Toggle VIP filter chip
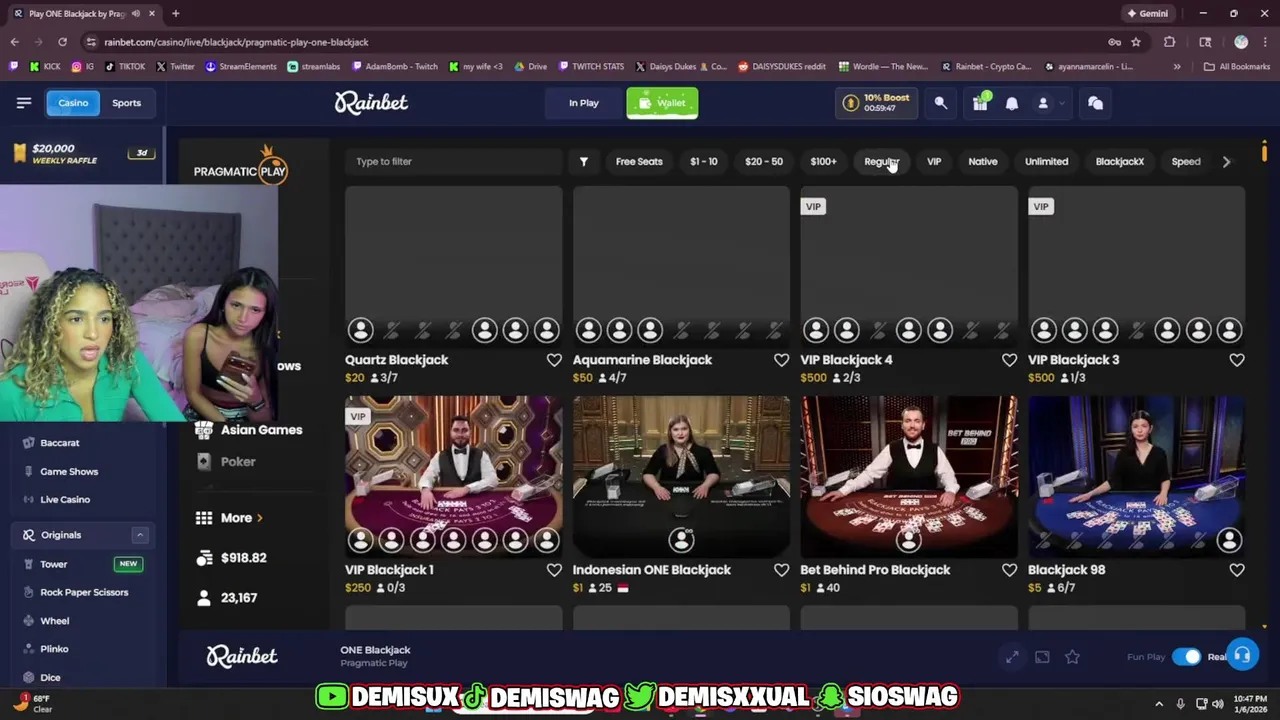Image resolution: width=1280 pixels, height=720 pixels. [934, 161]
